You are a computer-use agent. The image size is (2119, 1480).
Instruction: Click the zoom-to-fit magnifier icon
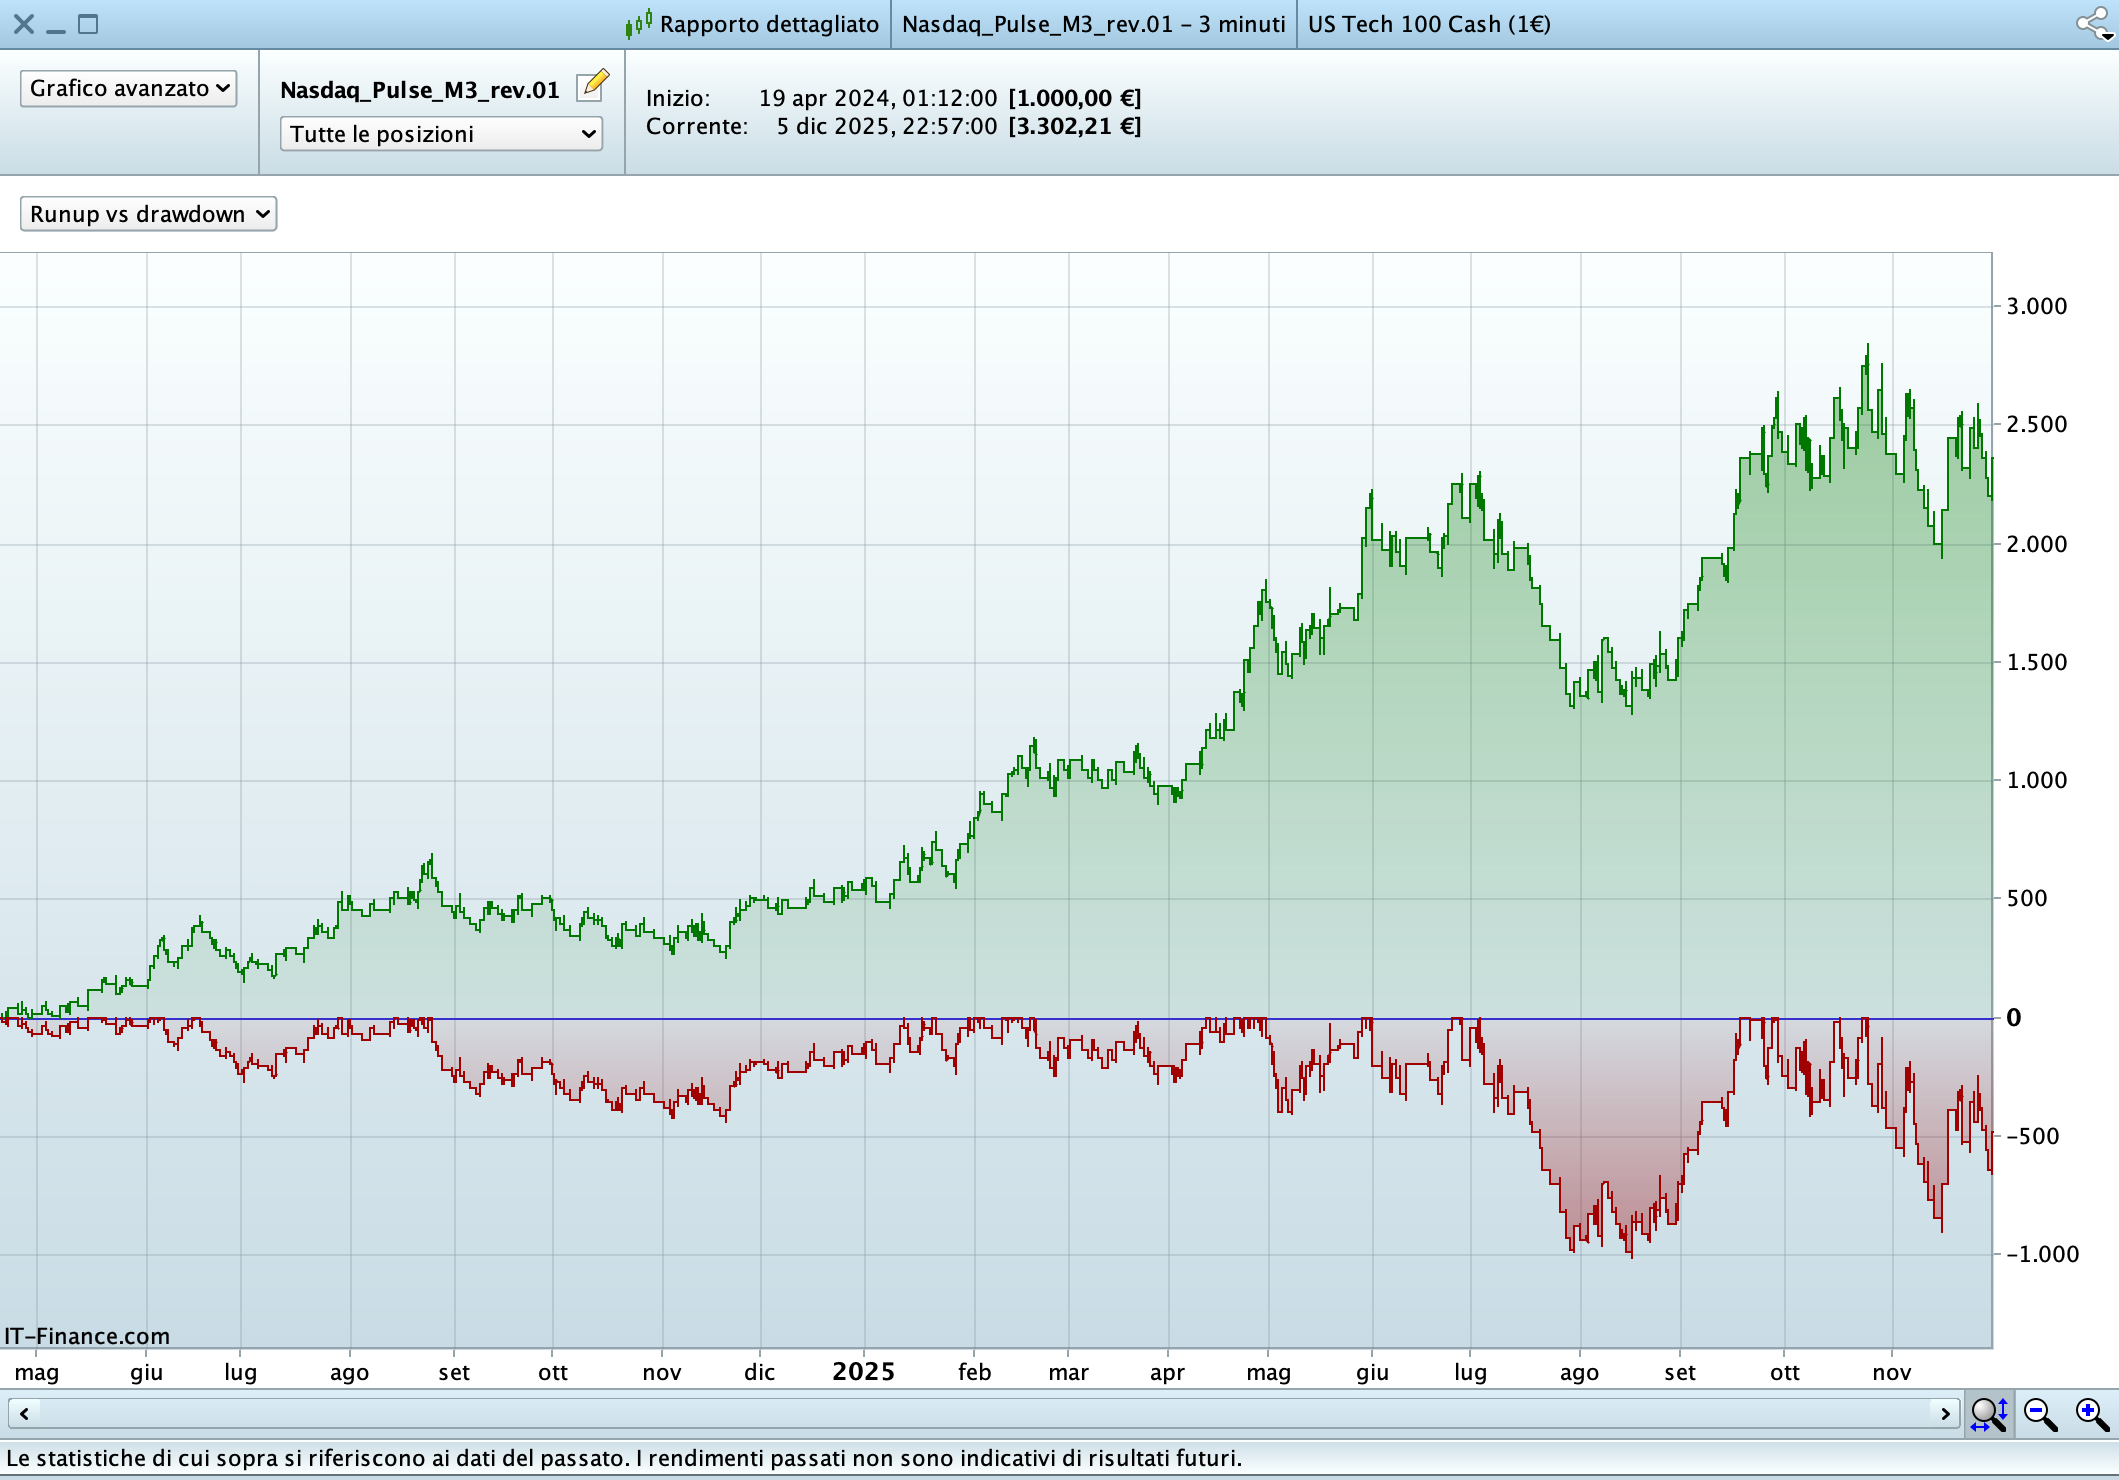[1988, 1414]
